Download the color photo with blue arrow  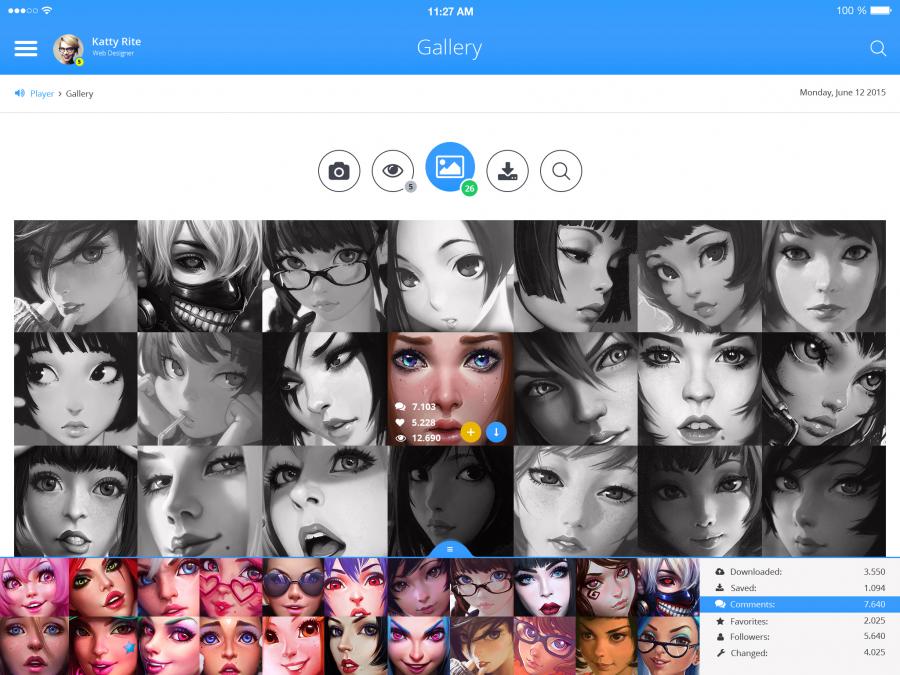496,432
